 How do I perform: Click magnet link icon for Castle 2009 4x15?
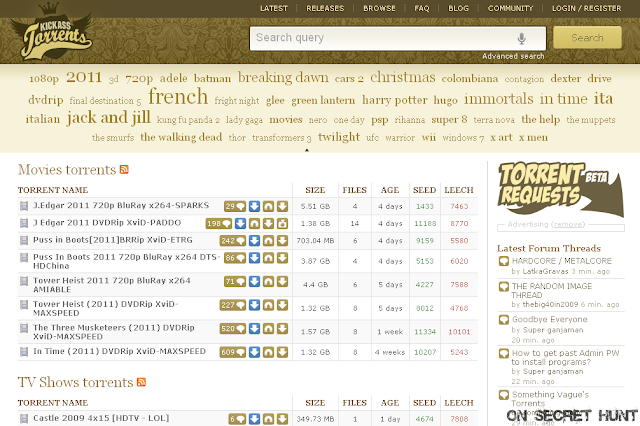pyautogui.click(x=268, y=419)
